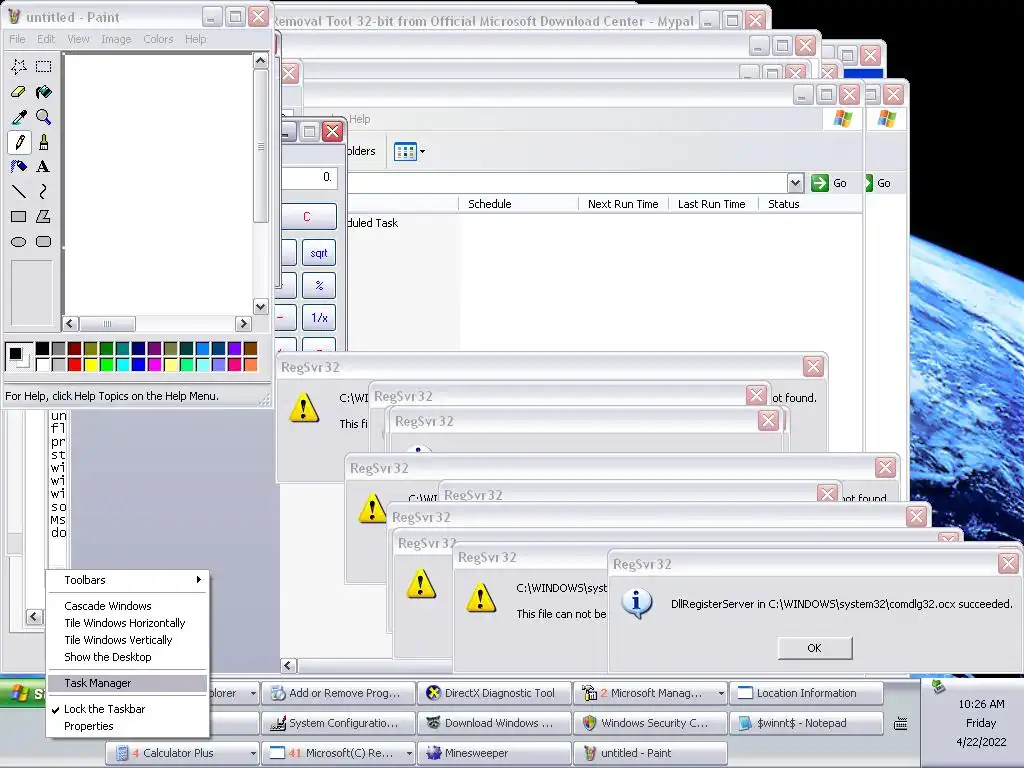Open the Image menu in Paint
Viewport: 1024px width, 768px height.
(x=116, y=39)
